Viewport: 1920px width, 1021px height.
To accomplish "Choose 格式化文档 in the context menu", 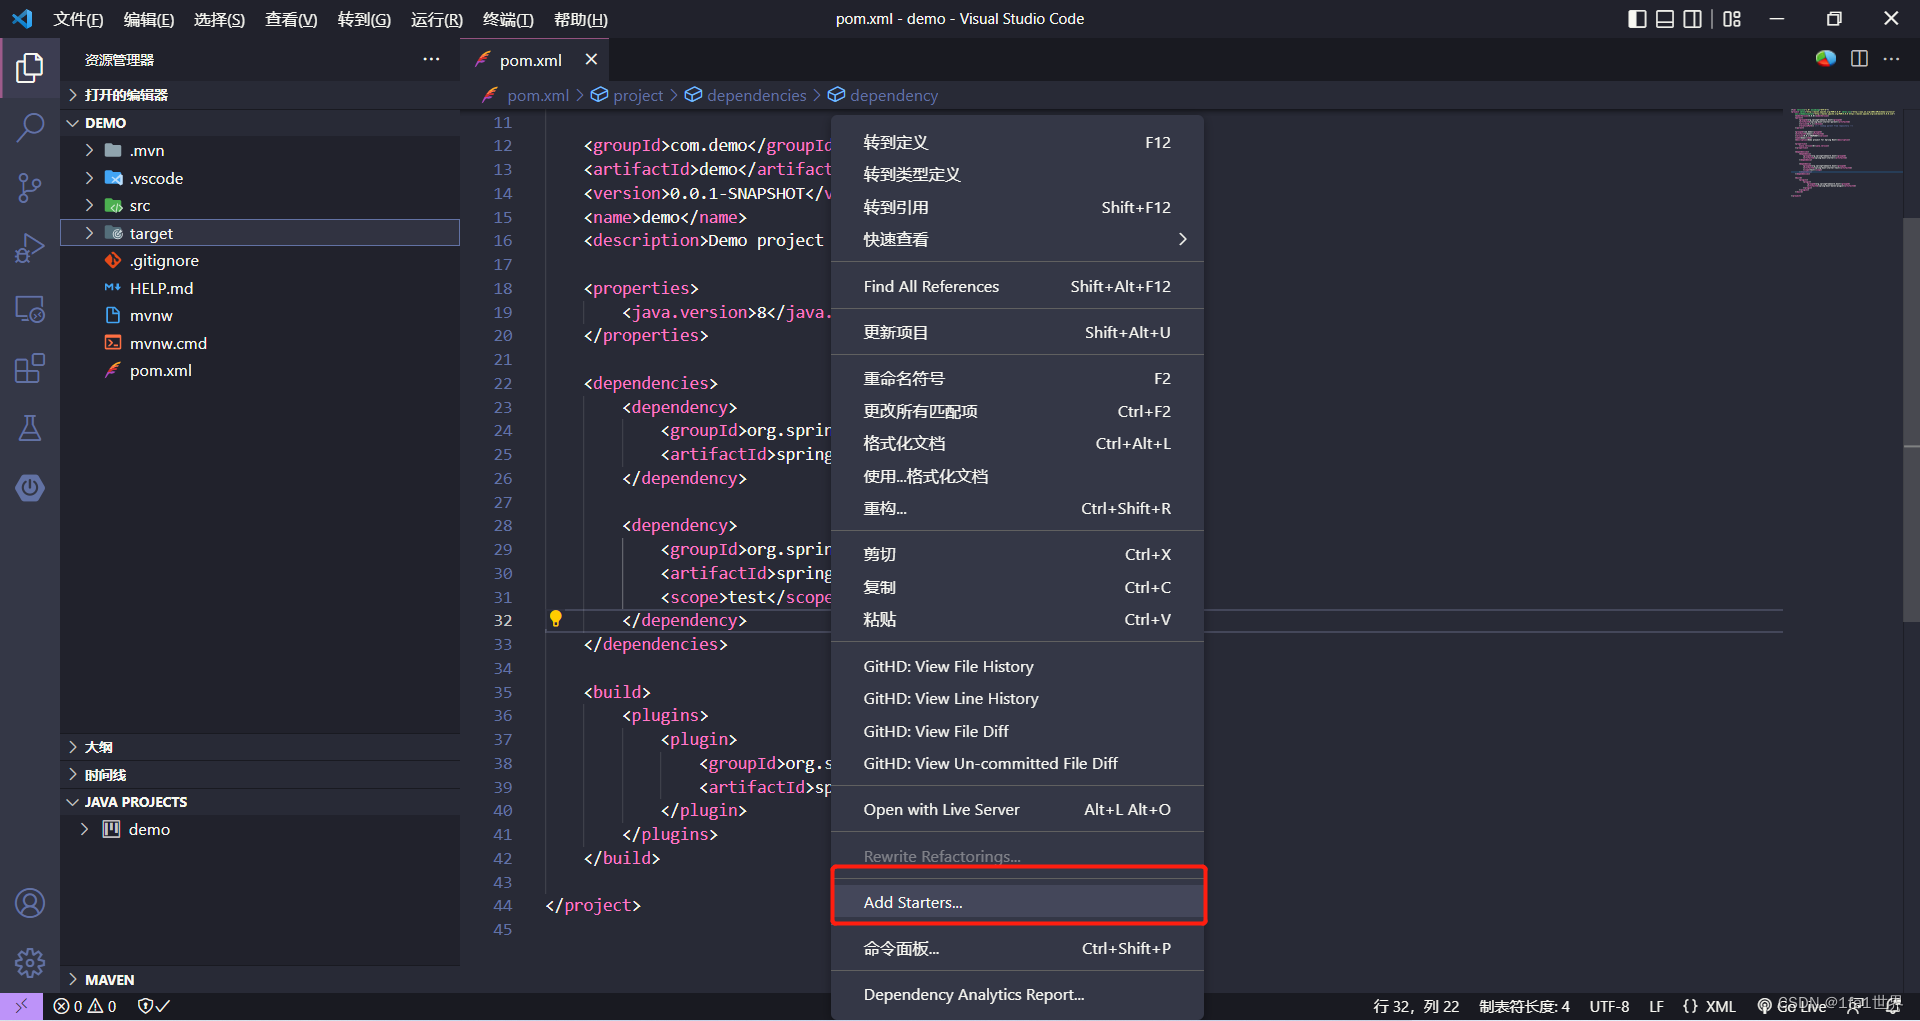I will click(x=1017, y=443).
